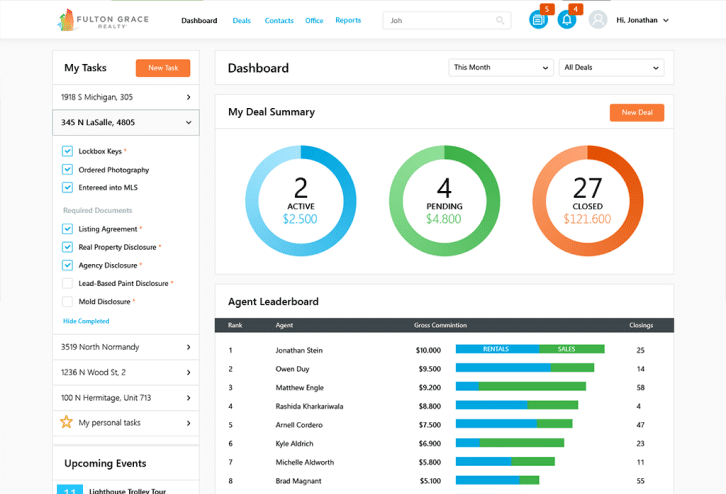Click the New Task button
The height and width of the screenshot is (494, 726).
click(163, 68)
